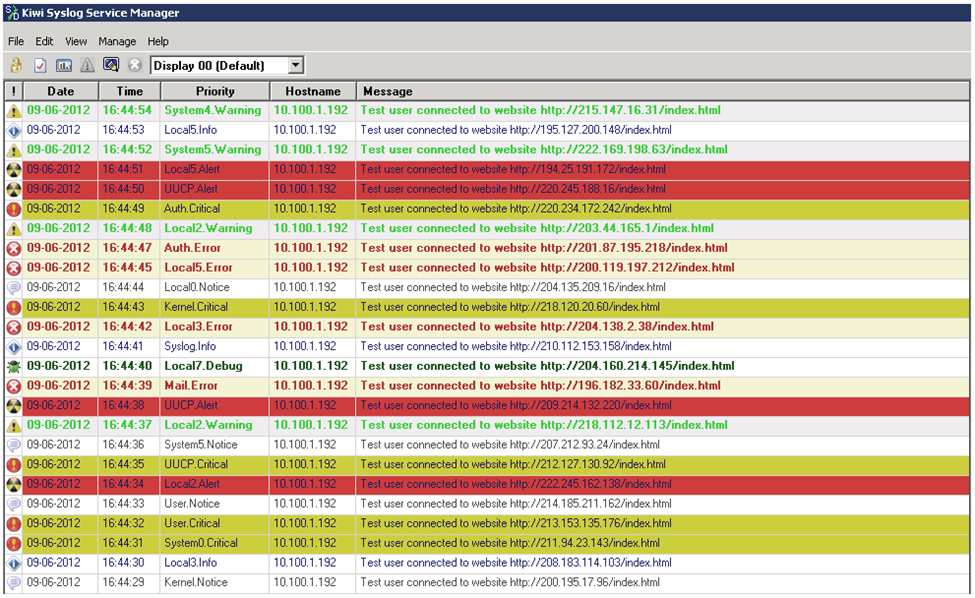
Task: Open the View menu
Action: [76, 41]
